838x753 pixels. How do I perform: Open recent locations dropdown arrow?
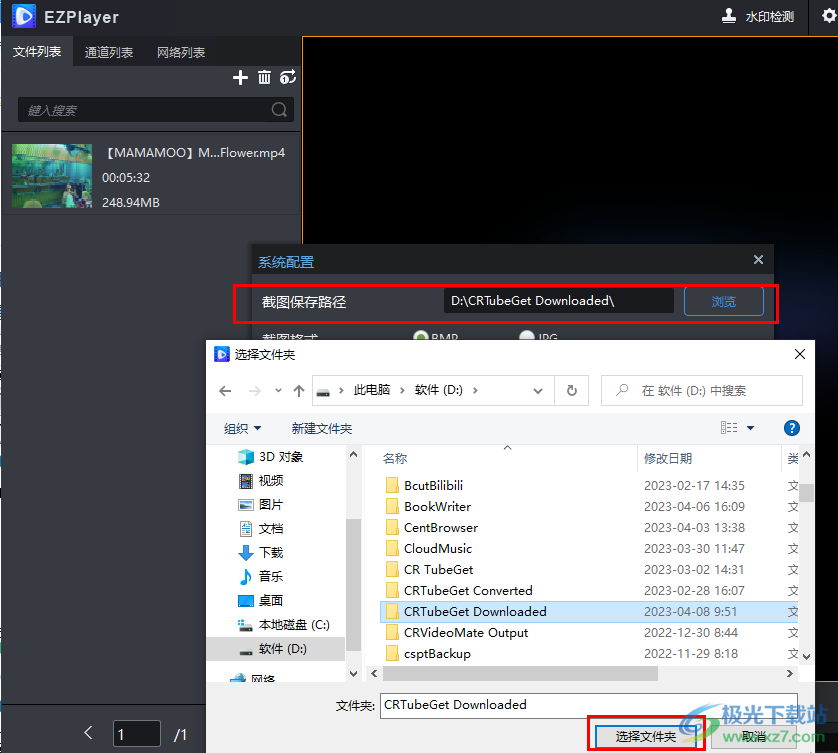coord(278,391)
